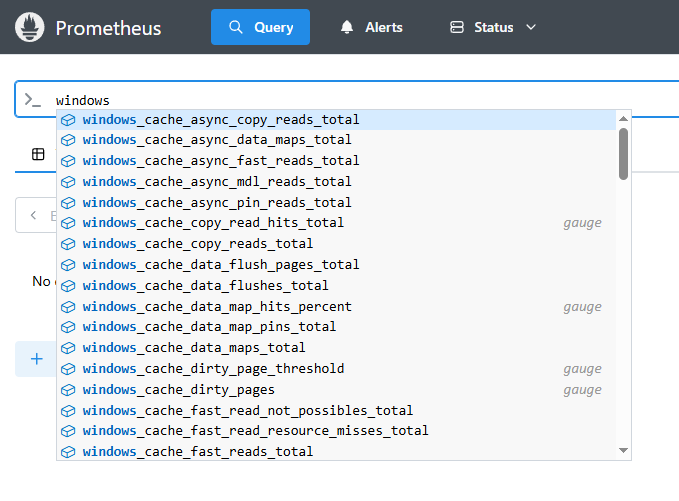
Task: Select windows_cache_async_pin_reads_total suggestion
Action: pos(336,202)
